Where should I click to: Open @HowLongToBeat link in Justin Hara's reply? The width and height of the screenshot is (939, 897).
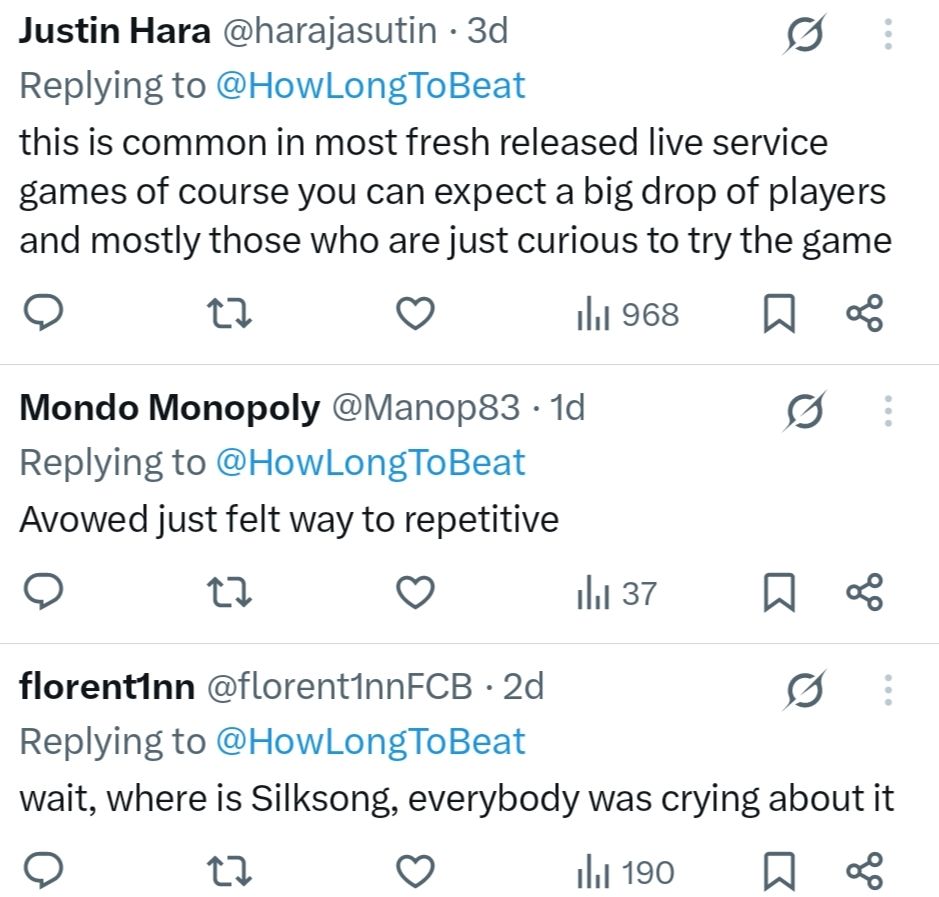point(370,86)
